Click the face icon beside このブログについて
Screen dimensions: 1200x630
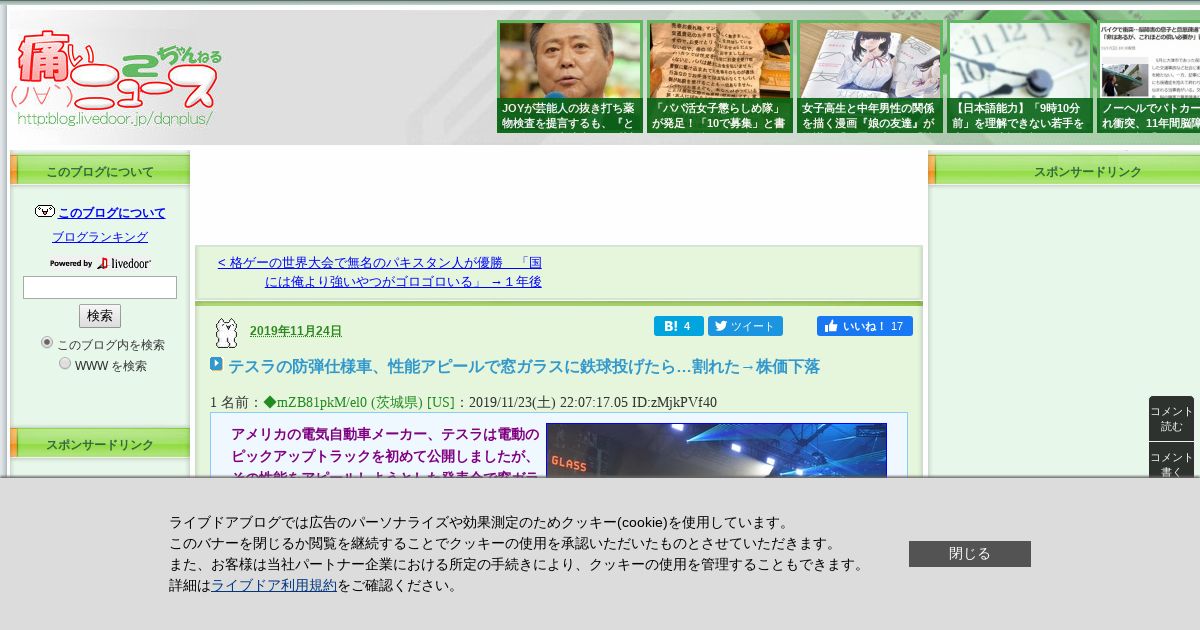45,212
